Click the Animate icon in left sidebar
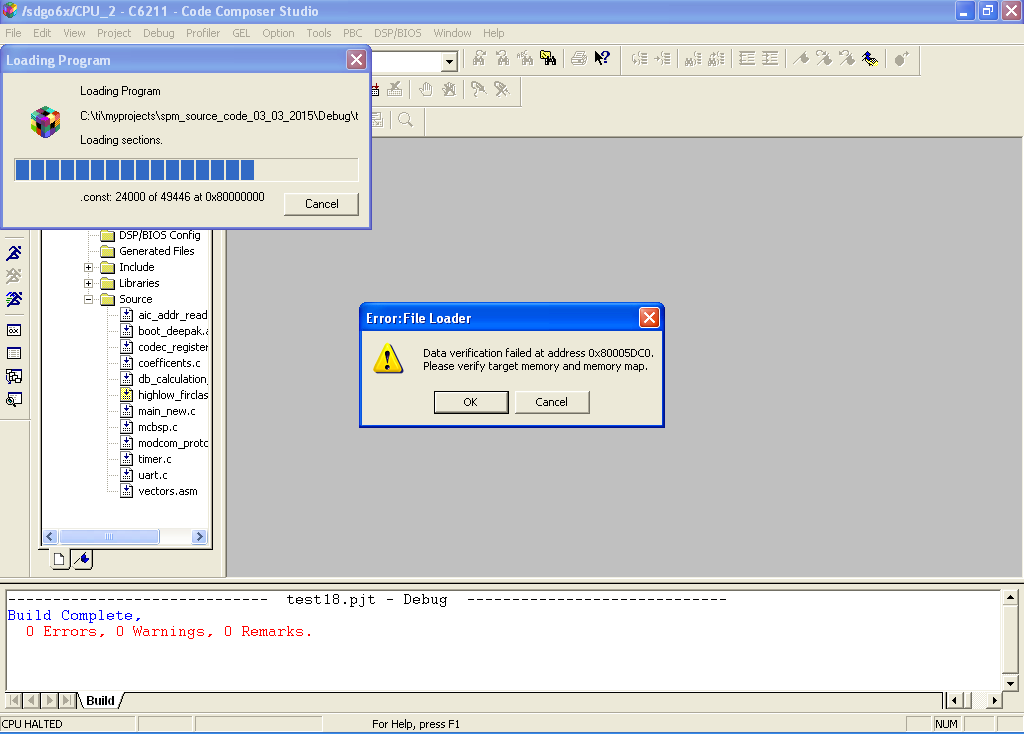The height and width of the screenshot is (734, 1024). coord(14,299)
